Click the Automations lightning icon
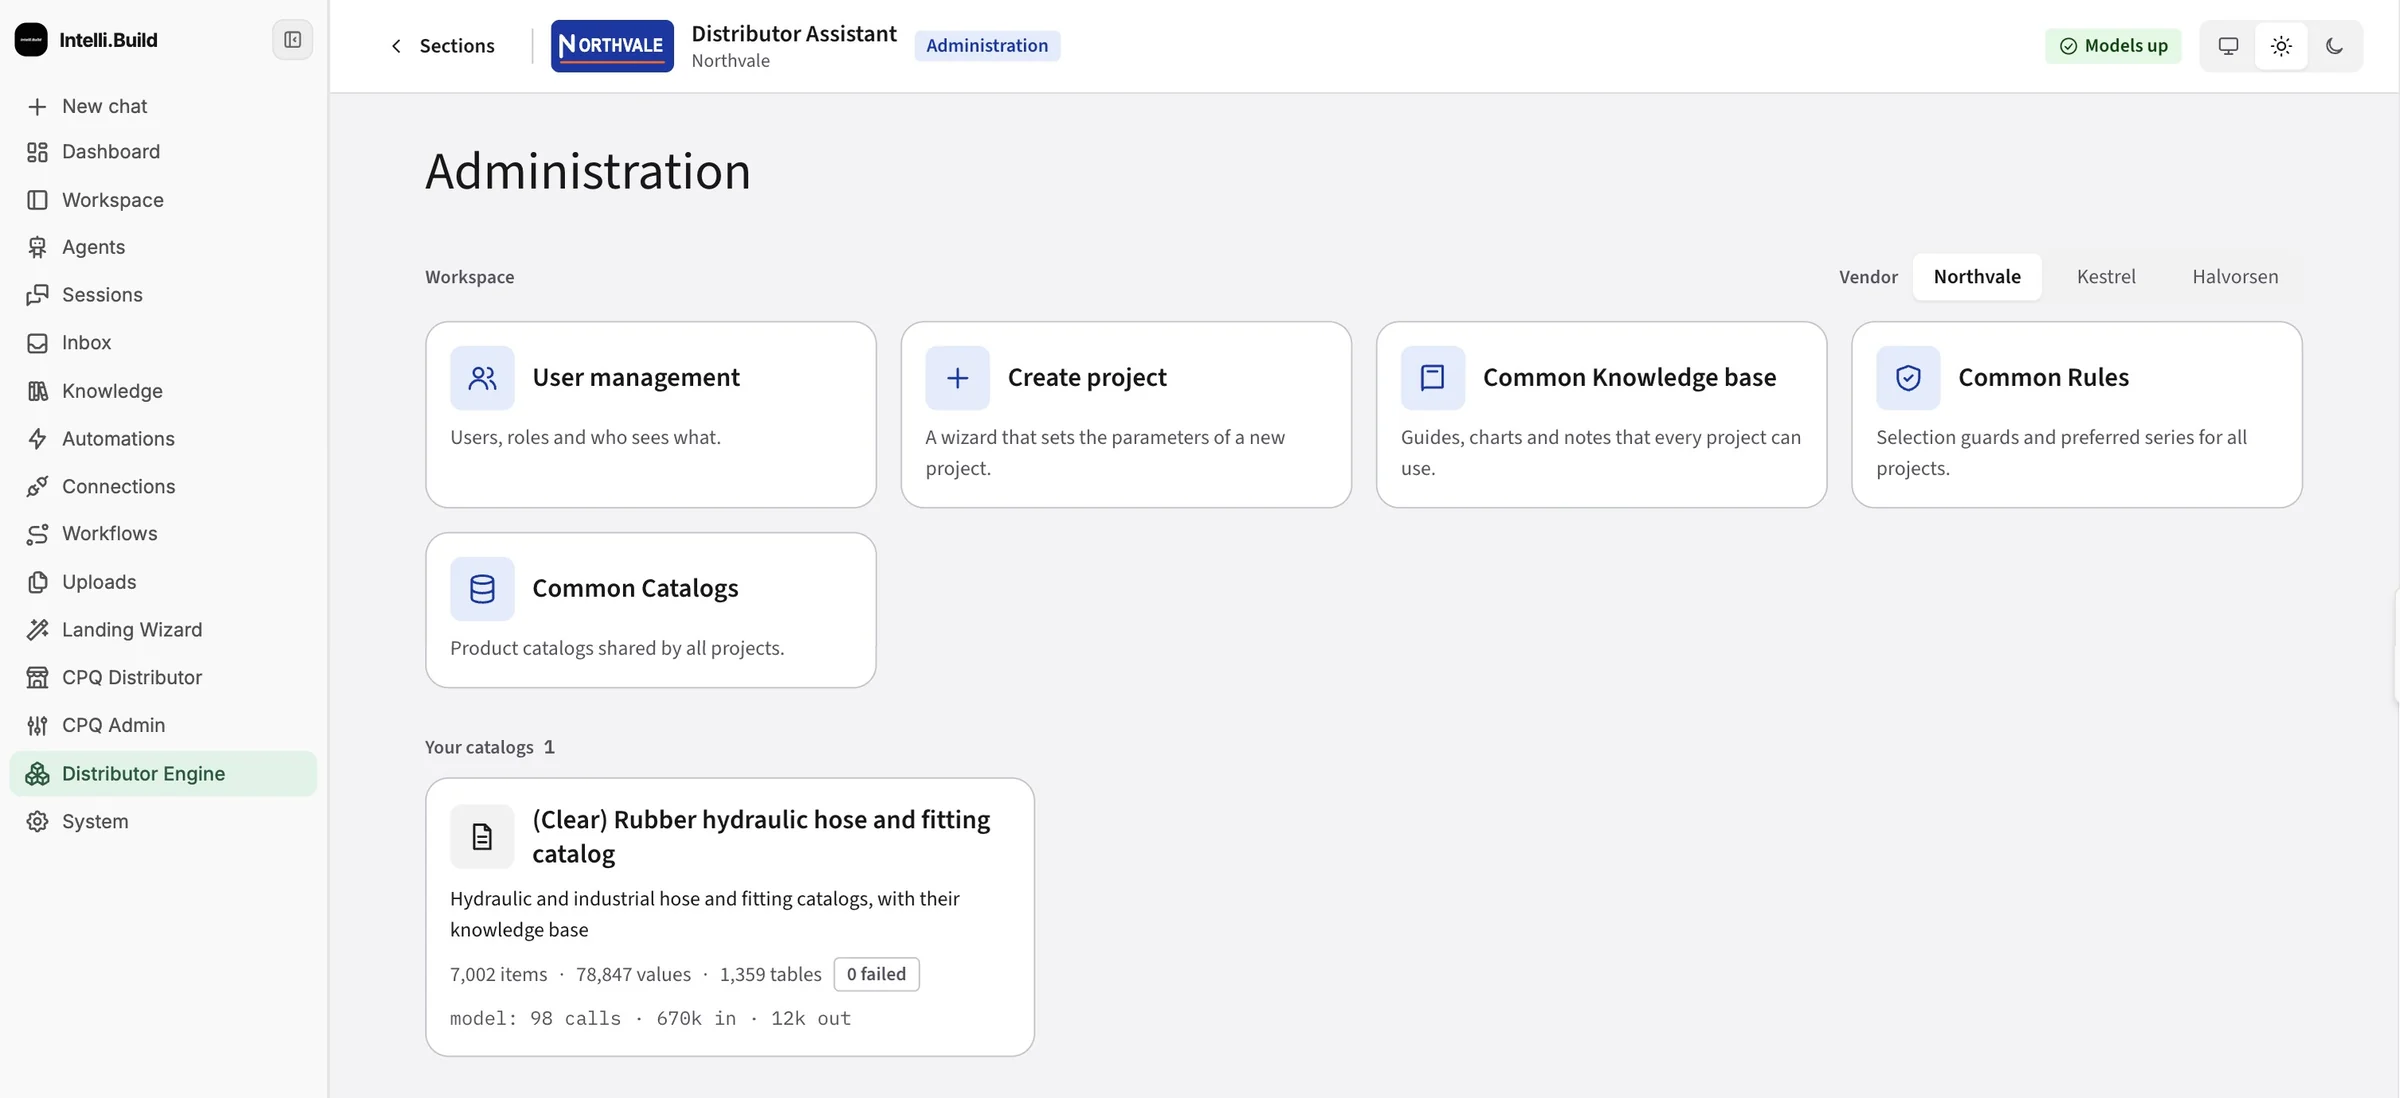The width and height of the screenshot is (2400, 1098). click(x=37, y=439)
